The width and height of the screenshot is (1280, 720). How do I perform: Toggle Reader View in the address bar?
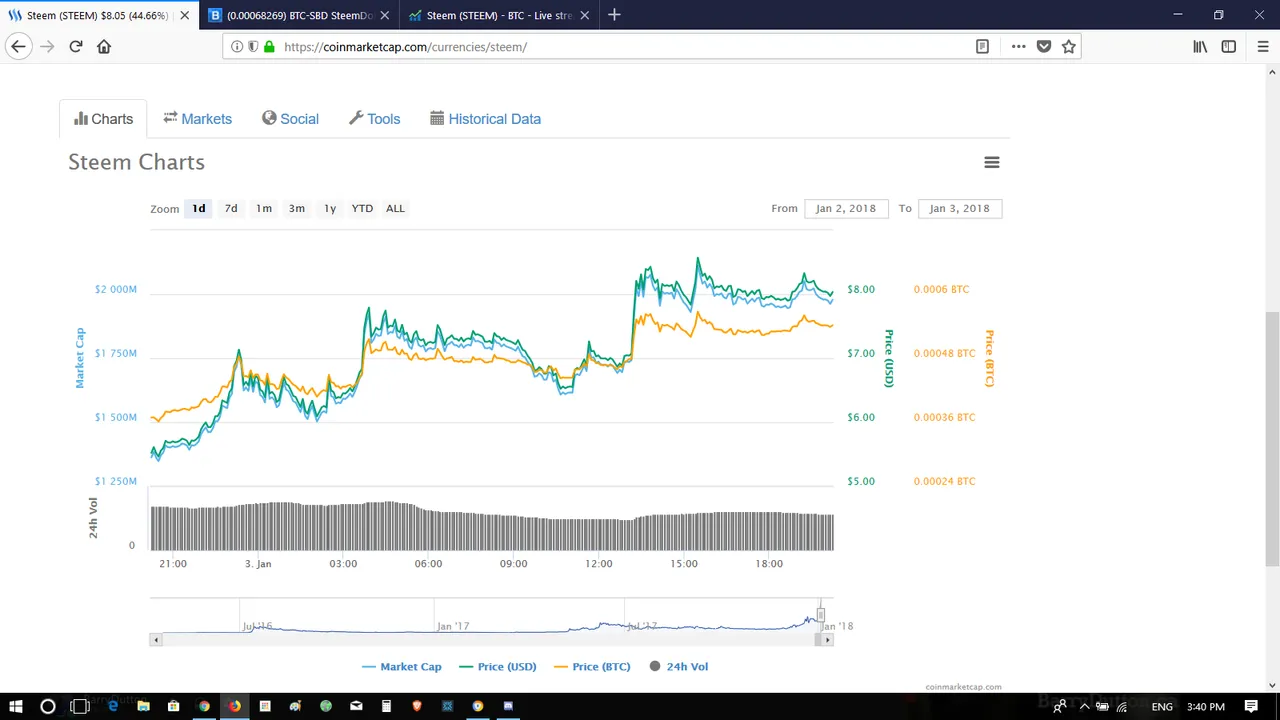click(x=982, y=46)
